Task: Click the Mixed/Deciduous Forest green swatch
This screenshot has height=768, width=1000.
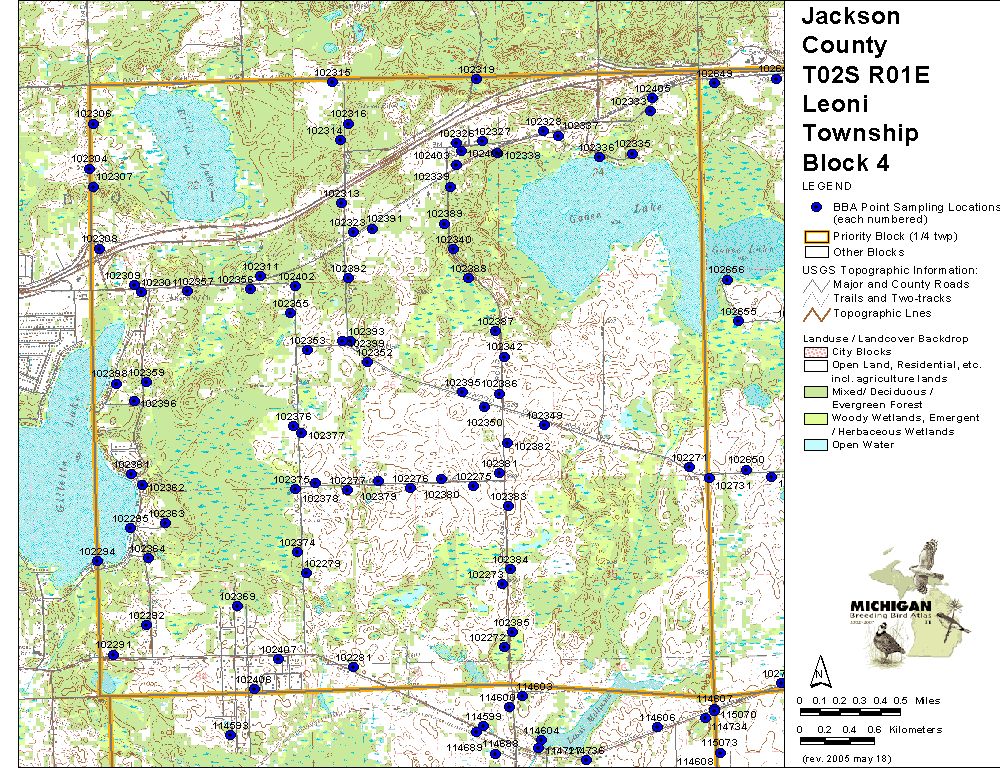Action: [x=816, y=392]
